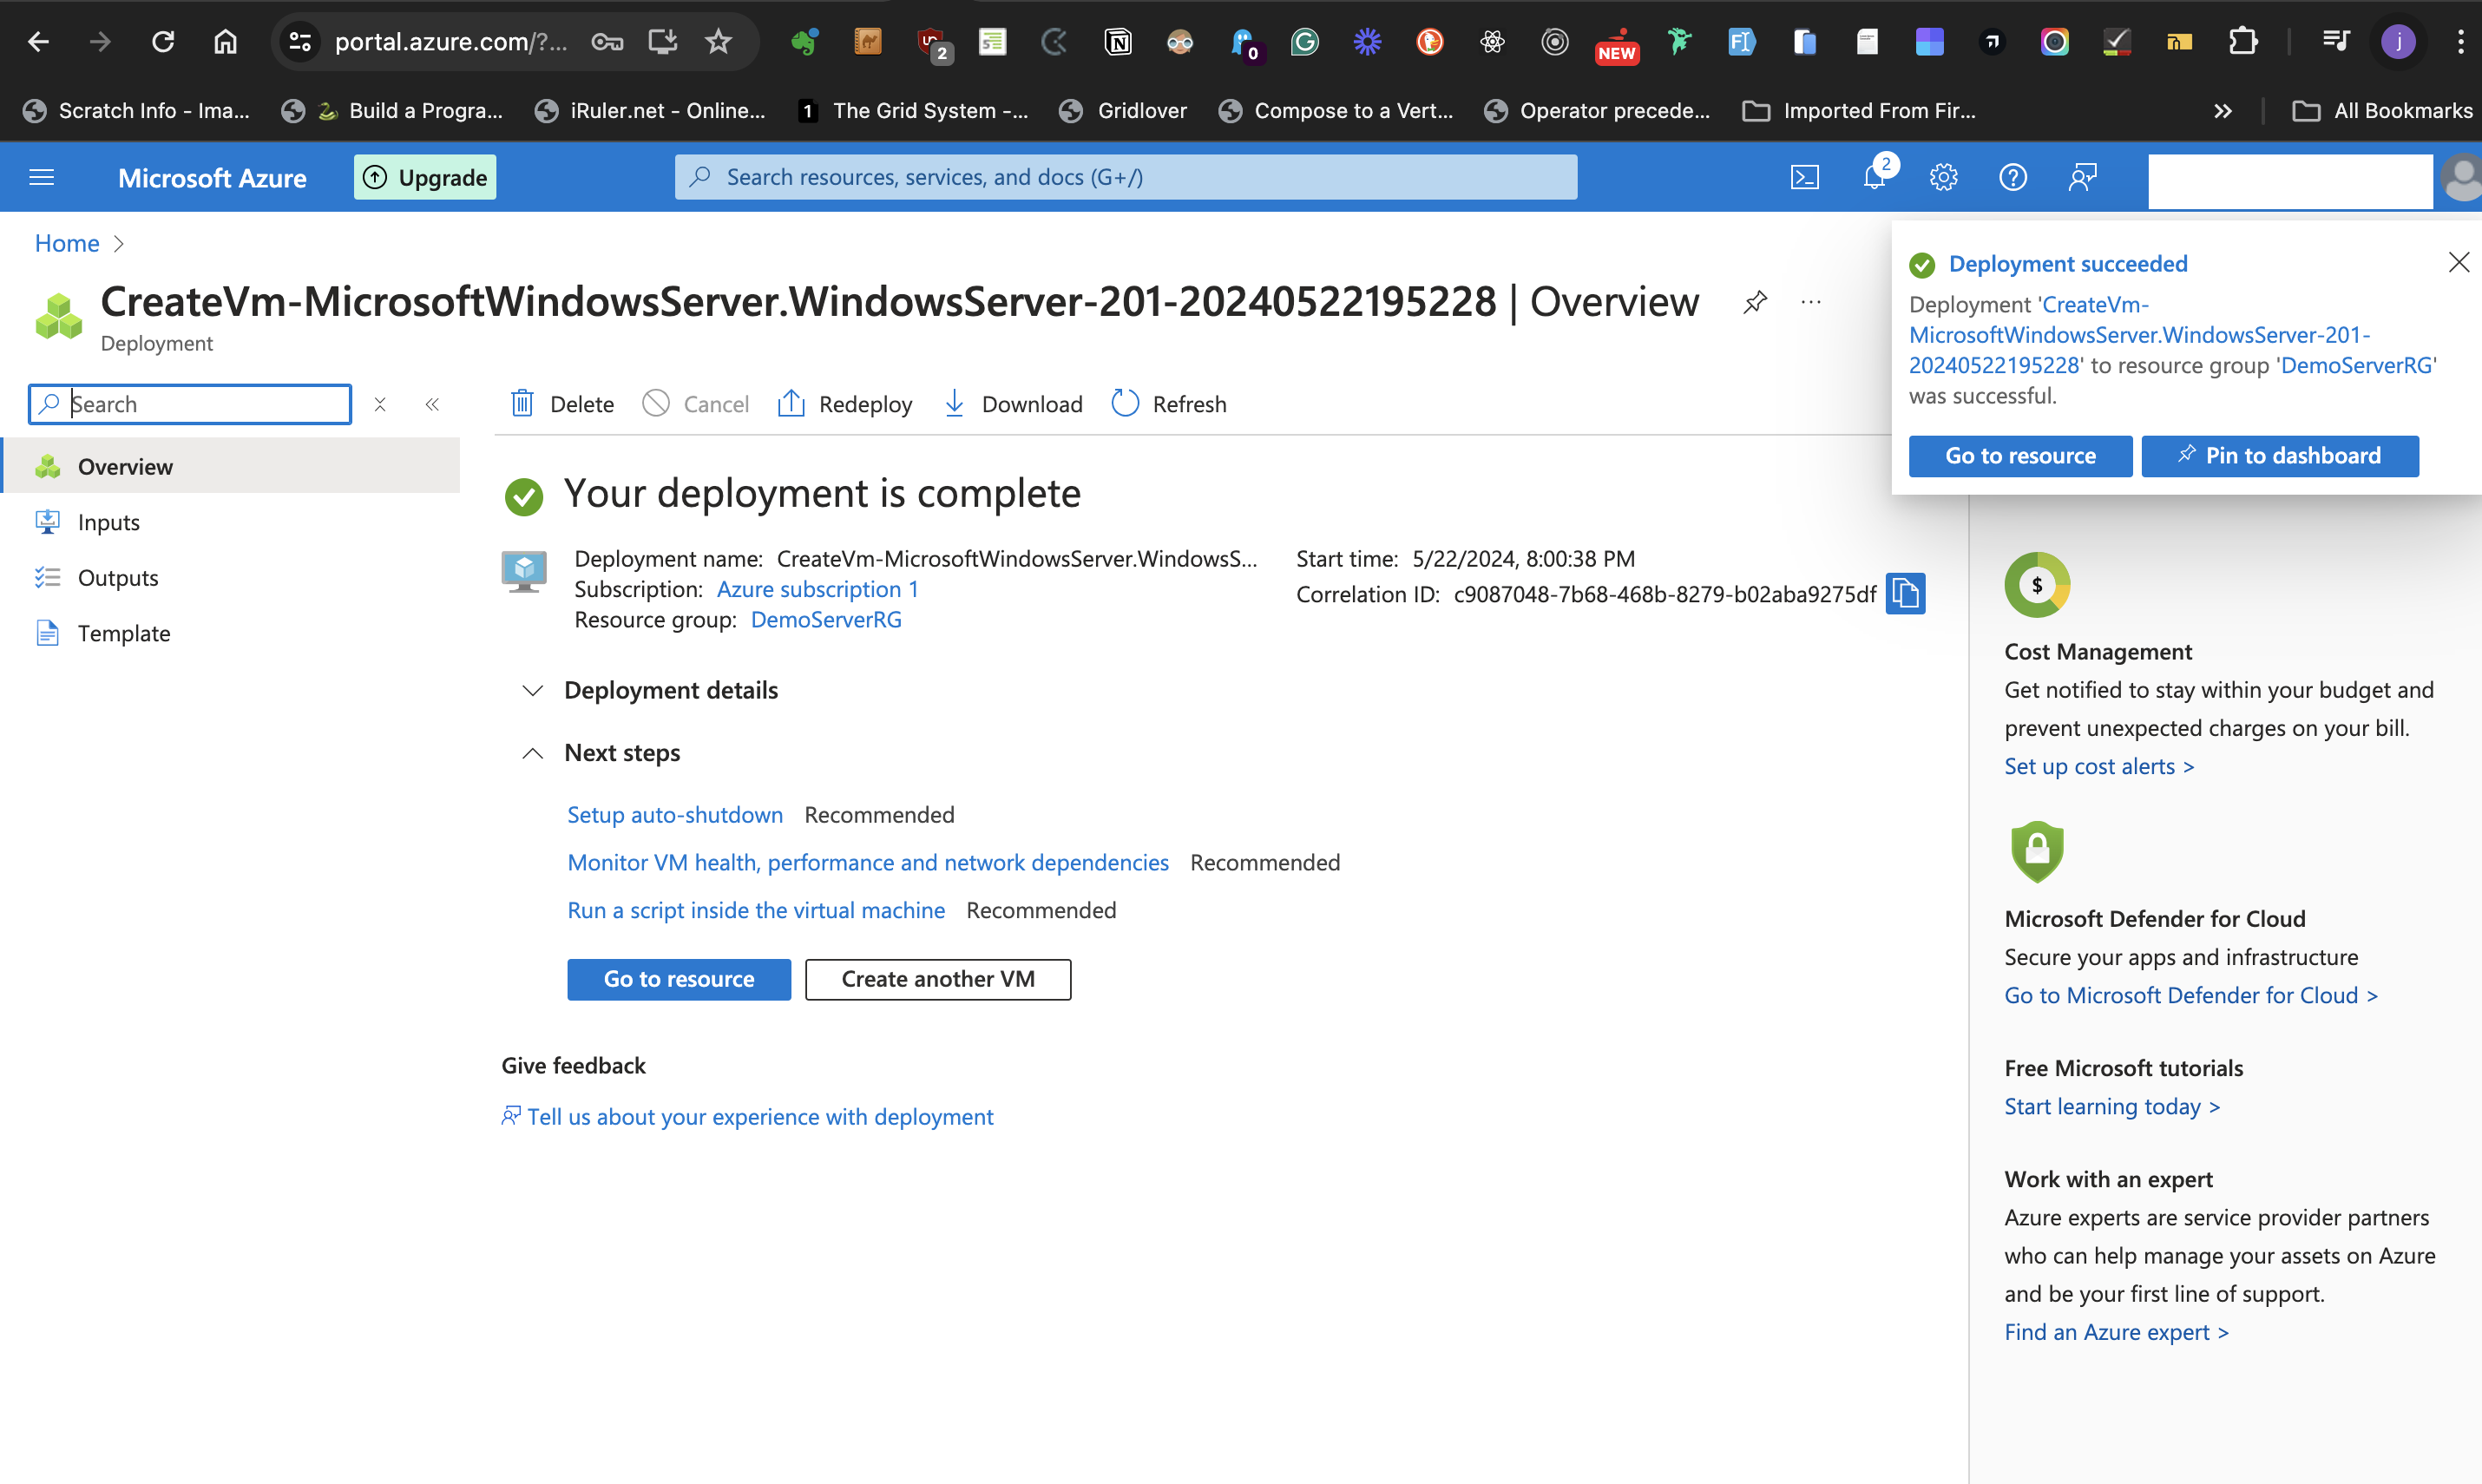Click the Create another VM button

937,979
